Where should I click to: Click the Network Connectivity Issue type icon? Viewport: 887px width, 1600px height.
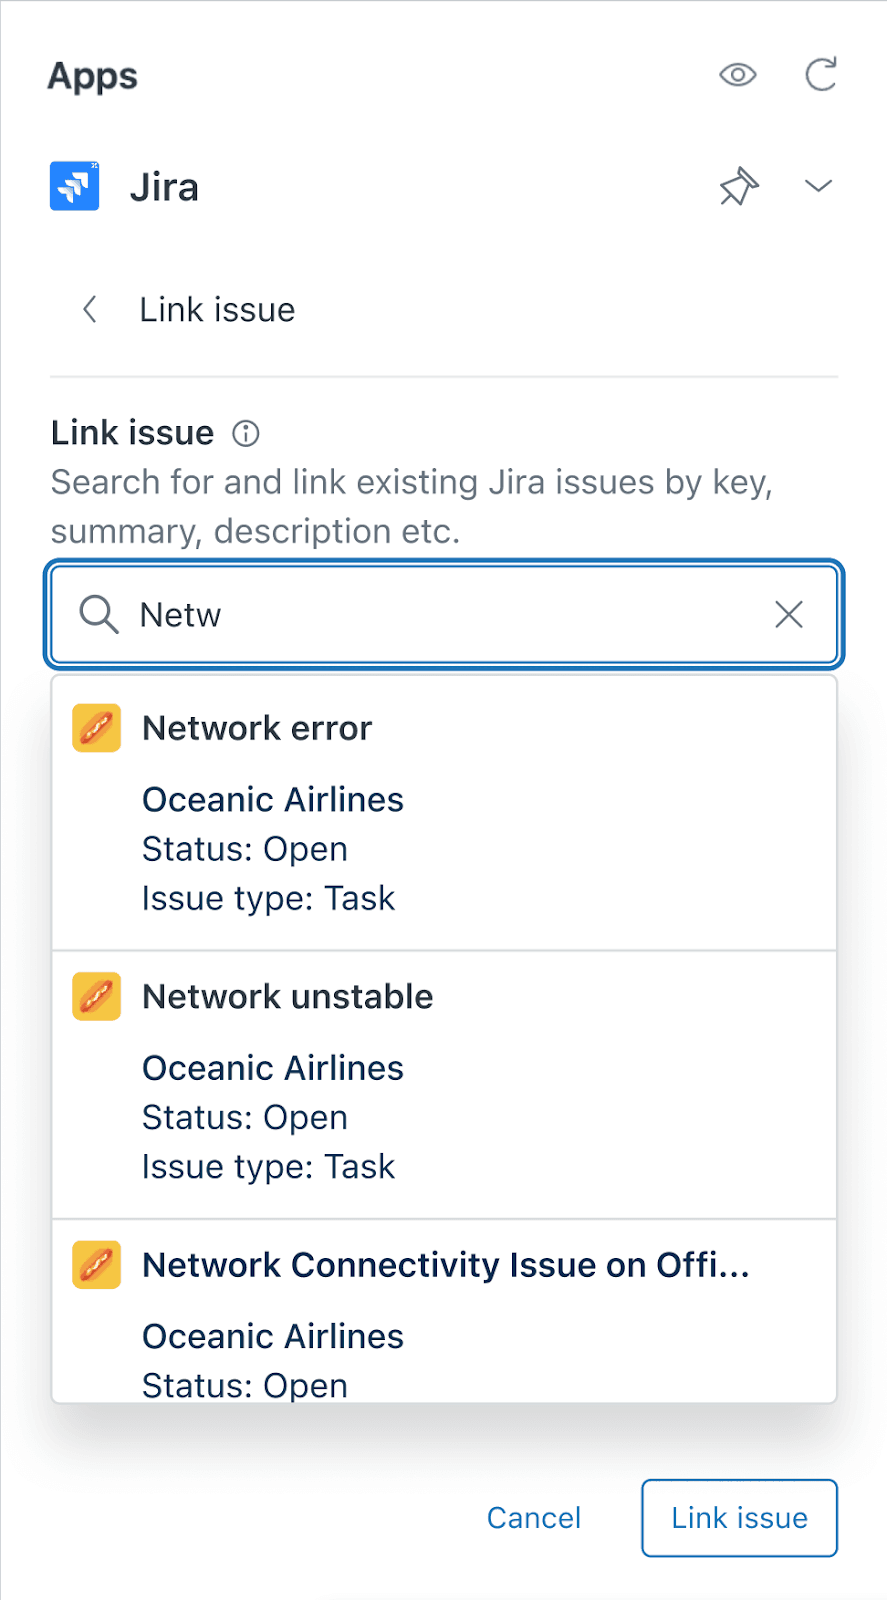coord(95,1264)
